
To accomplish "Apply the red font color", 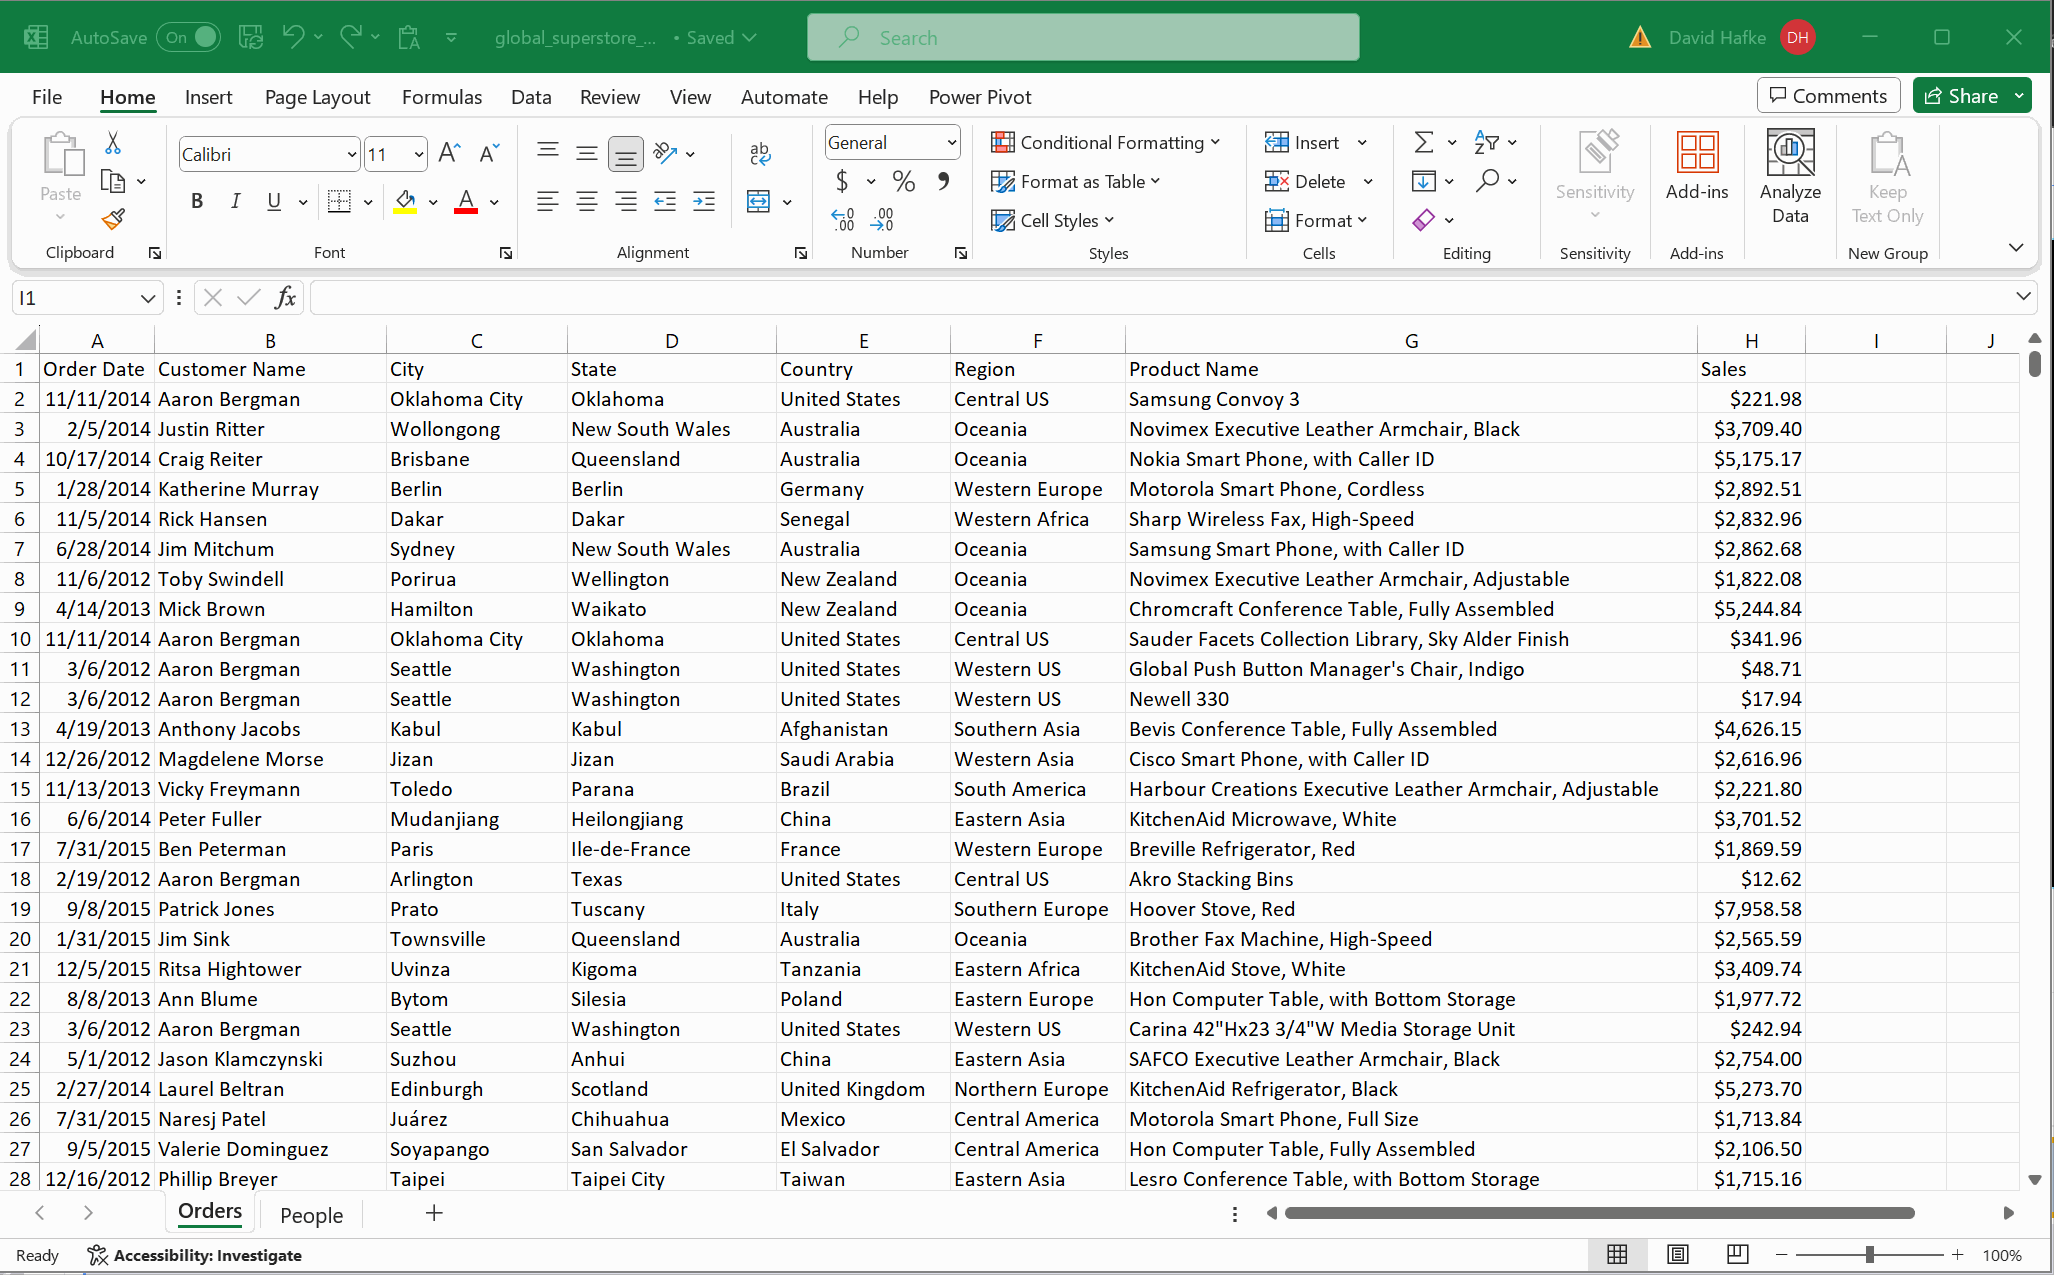I will tap(465, 201).
